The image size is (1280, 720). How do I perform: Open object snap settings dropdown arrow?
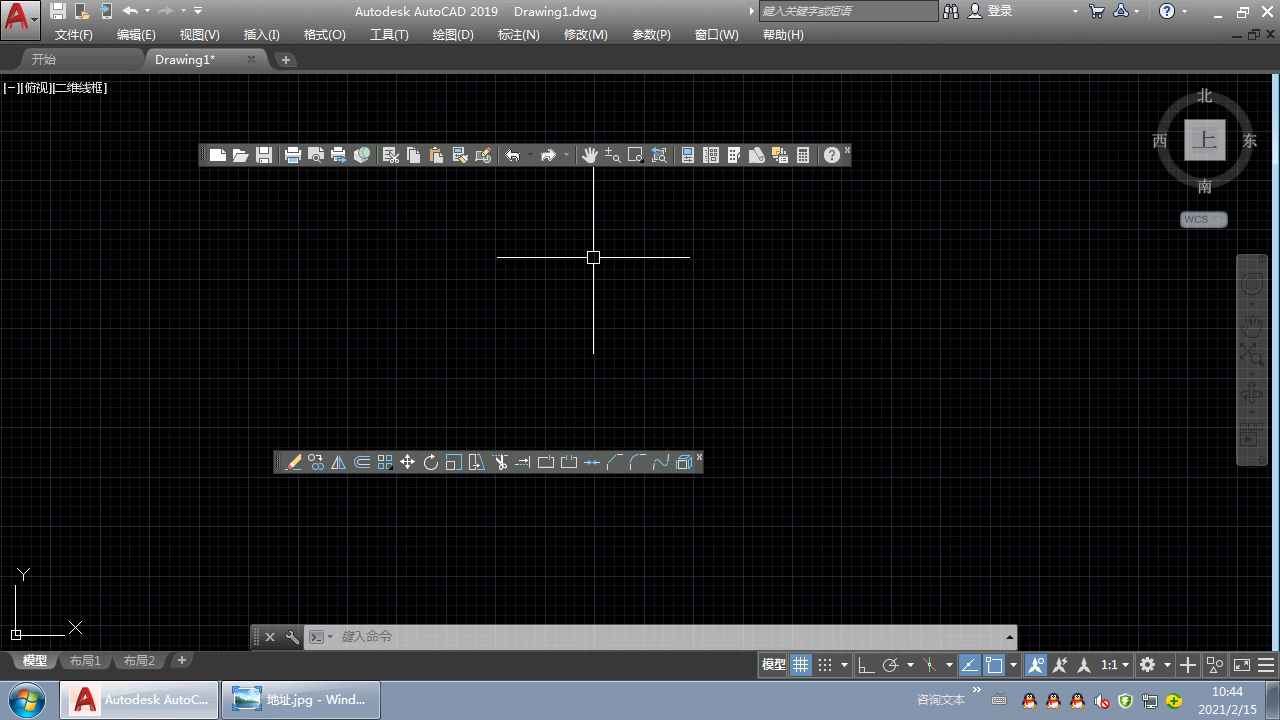pos(1013,665)
